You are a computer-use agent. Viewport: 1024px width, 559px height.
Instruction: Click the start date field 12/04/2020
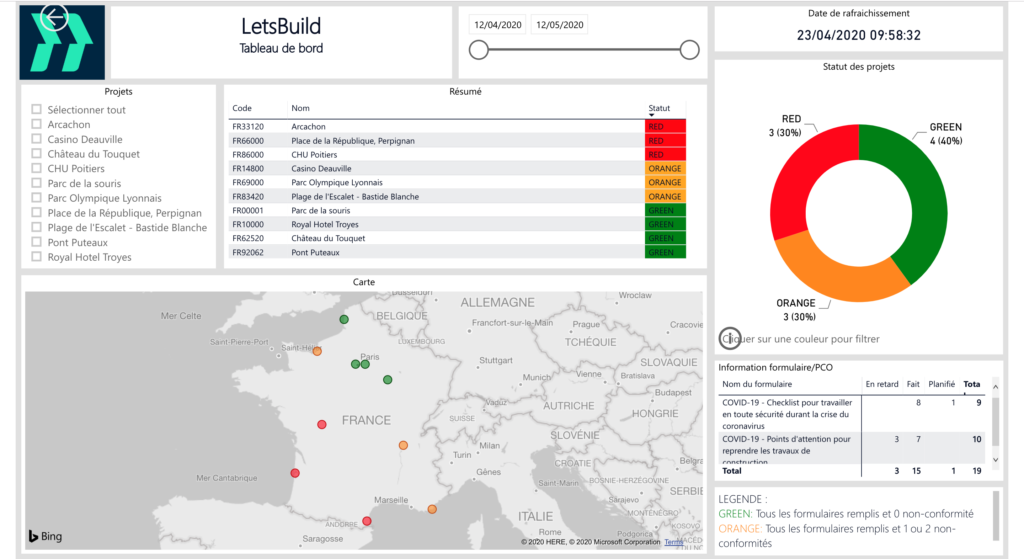pyautogui.click(x=497, y=25)
